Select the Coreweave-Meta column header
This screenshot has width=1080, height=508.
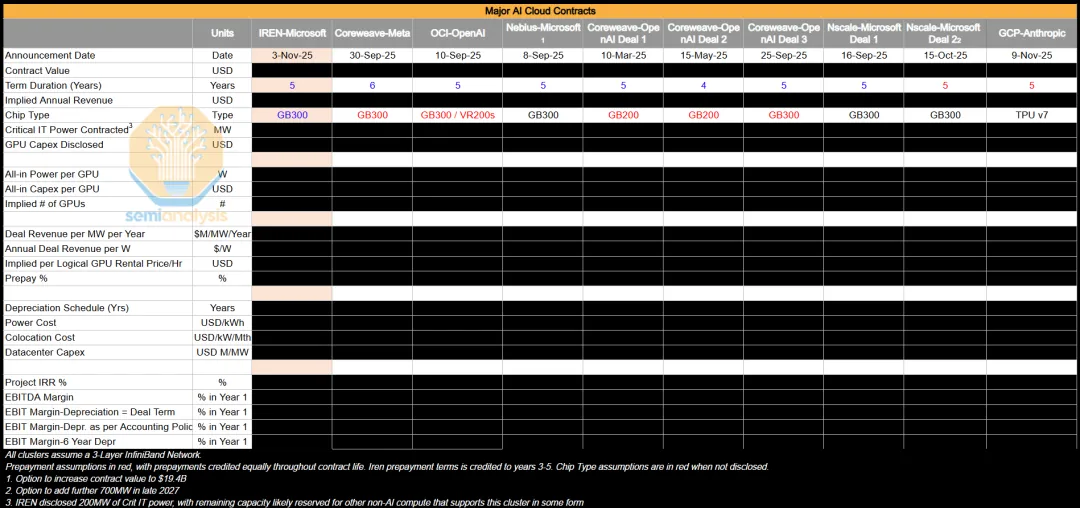tap(373, 32)
